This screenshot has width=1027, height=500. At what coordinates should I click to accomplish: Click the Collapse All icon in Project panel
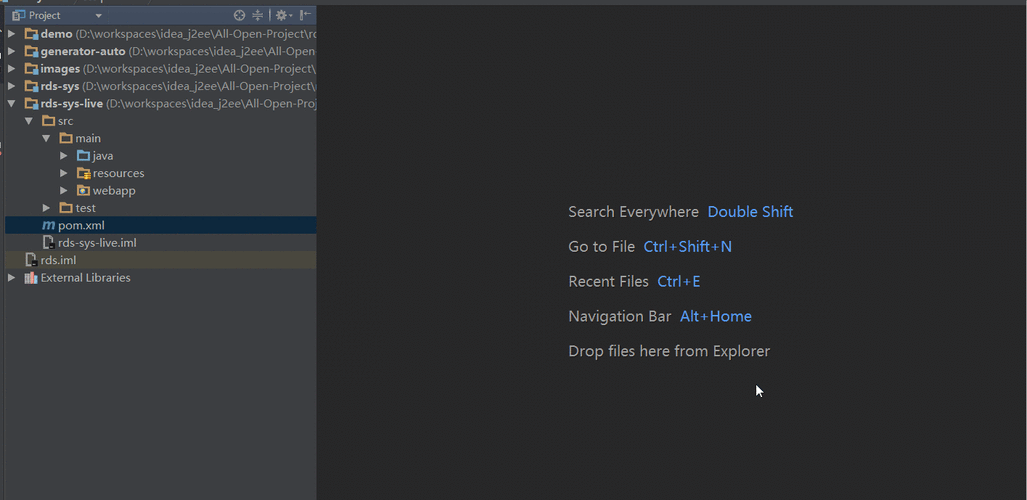pos(257,15)
